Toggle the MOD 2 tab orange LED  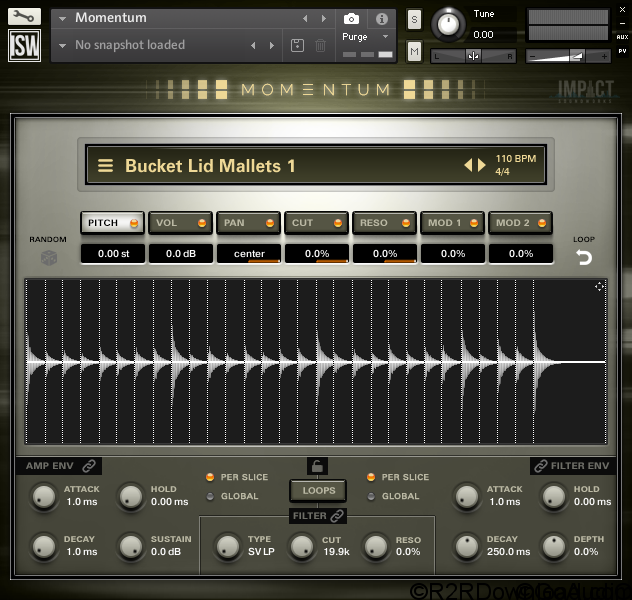(542, 223)
